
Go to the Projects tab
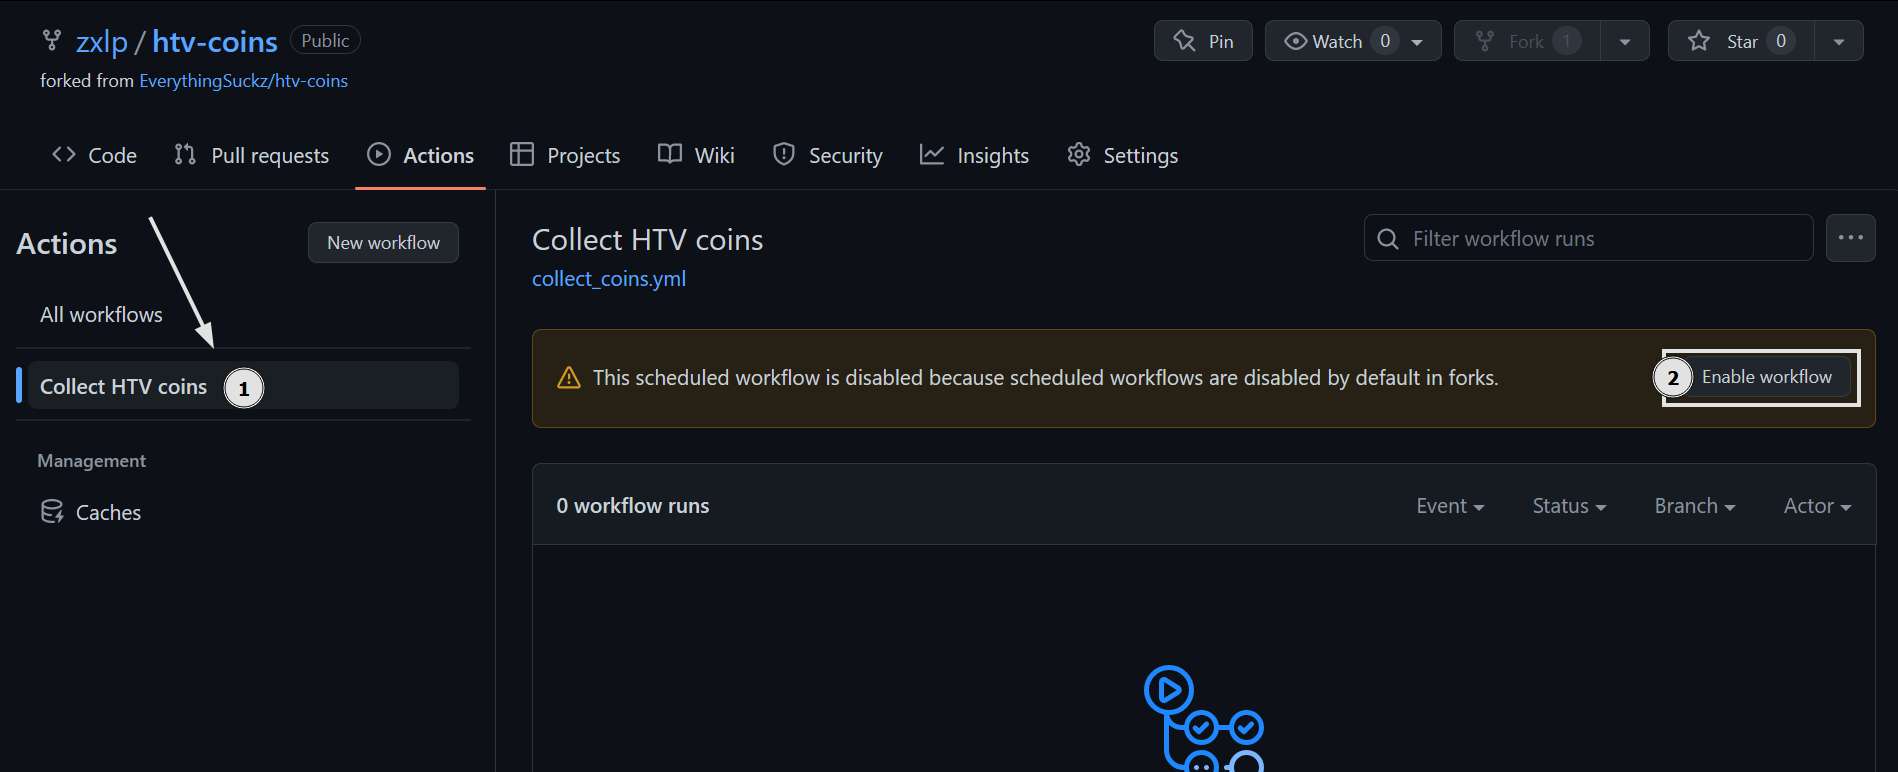pyautogui.click(x=565, y=155)
